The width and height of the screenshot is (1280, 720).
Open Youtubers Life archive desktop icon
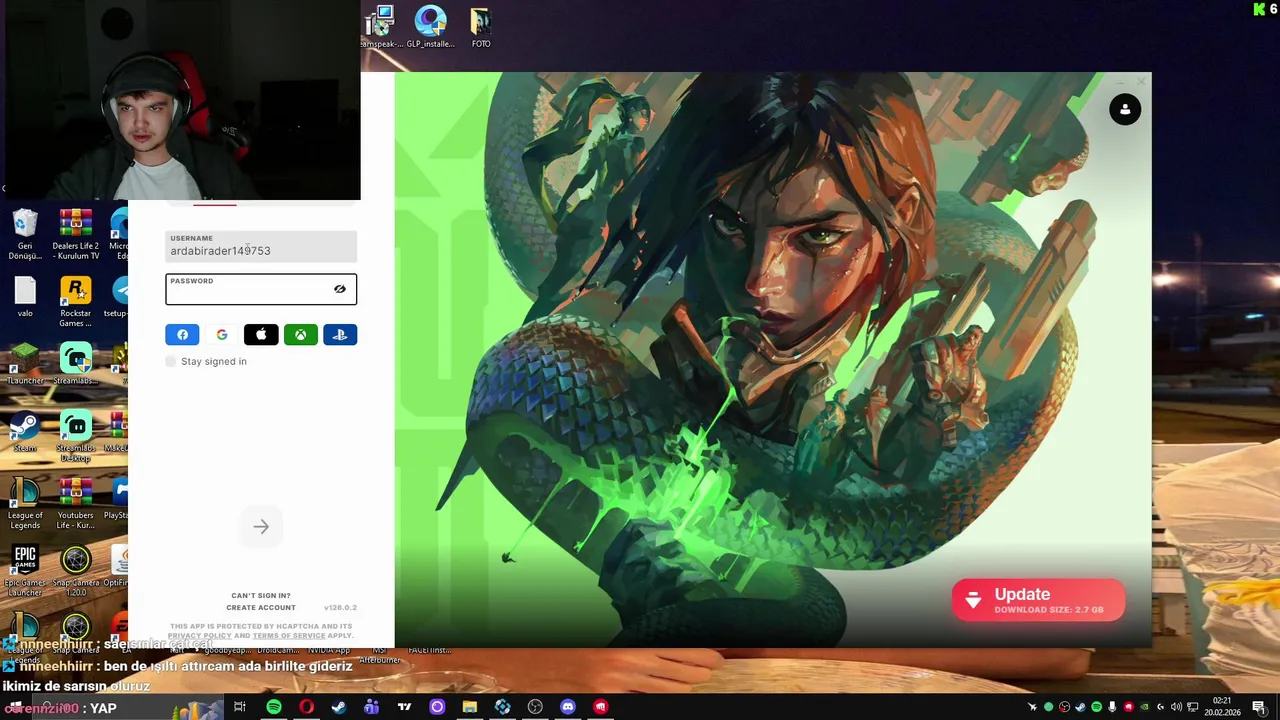[76, 503]
